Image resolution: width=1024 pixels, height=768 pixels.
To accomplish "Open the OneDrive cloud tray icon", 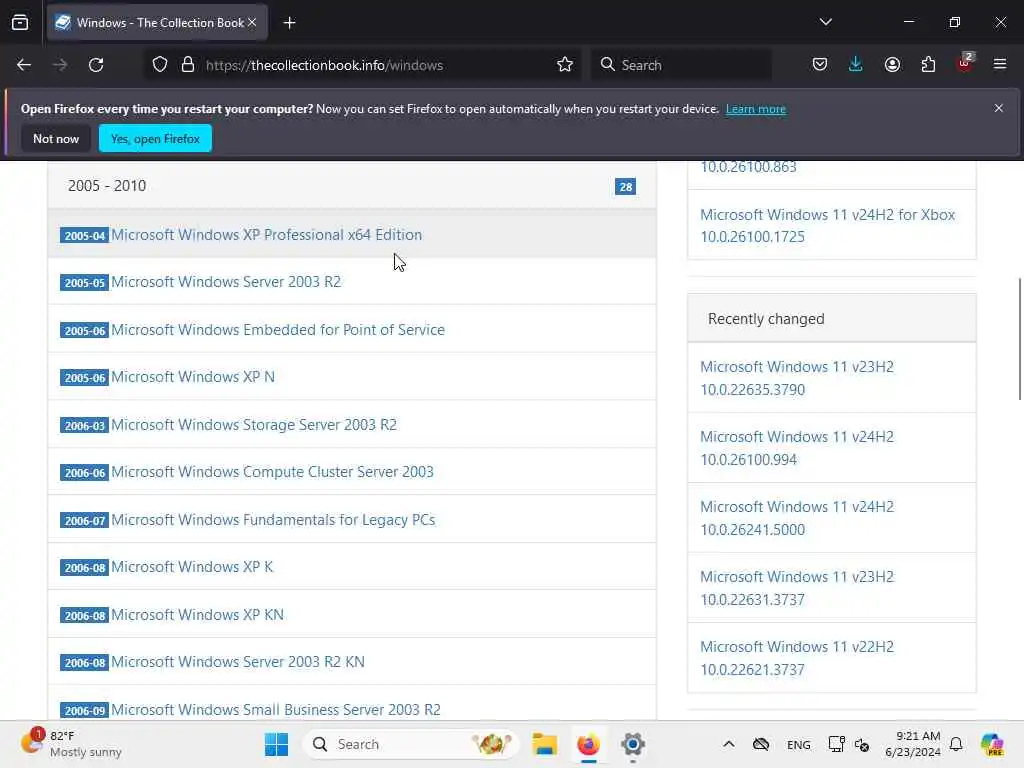I will pyautogui.click(x=761, y=744).
